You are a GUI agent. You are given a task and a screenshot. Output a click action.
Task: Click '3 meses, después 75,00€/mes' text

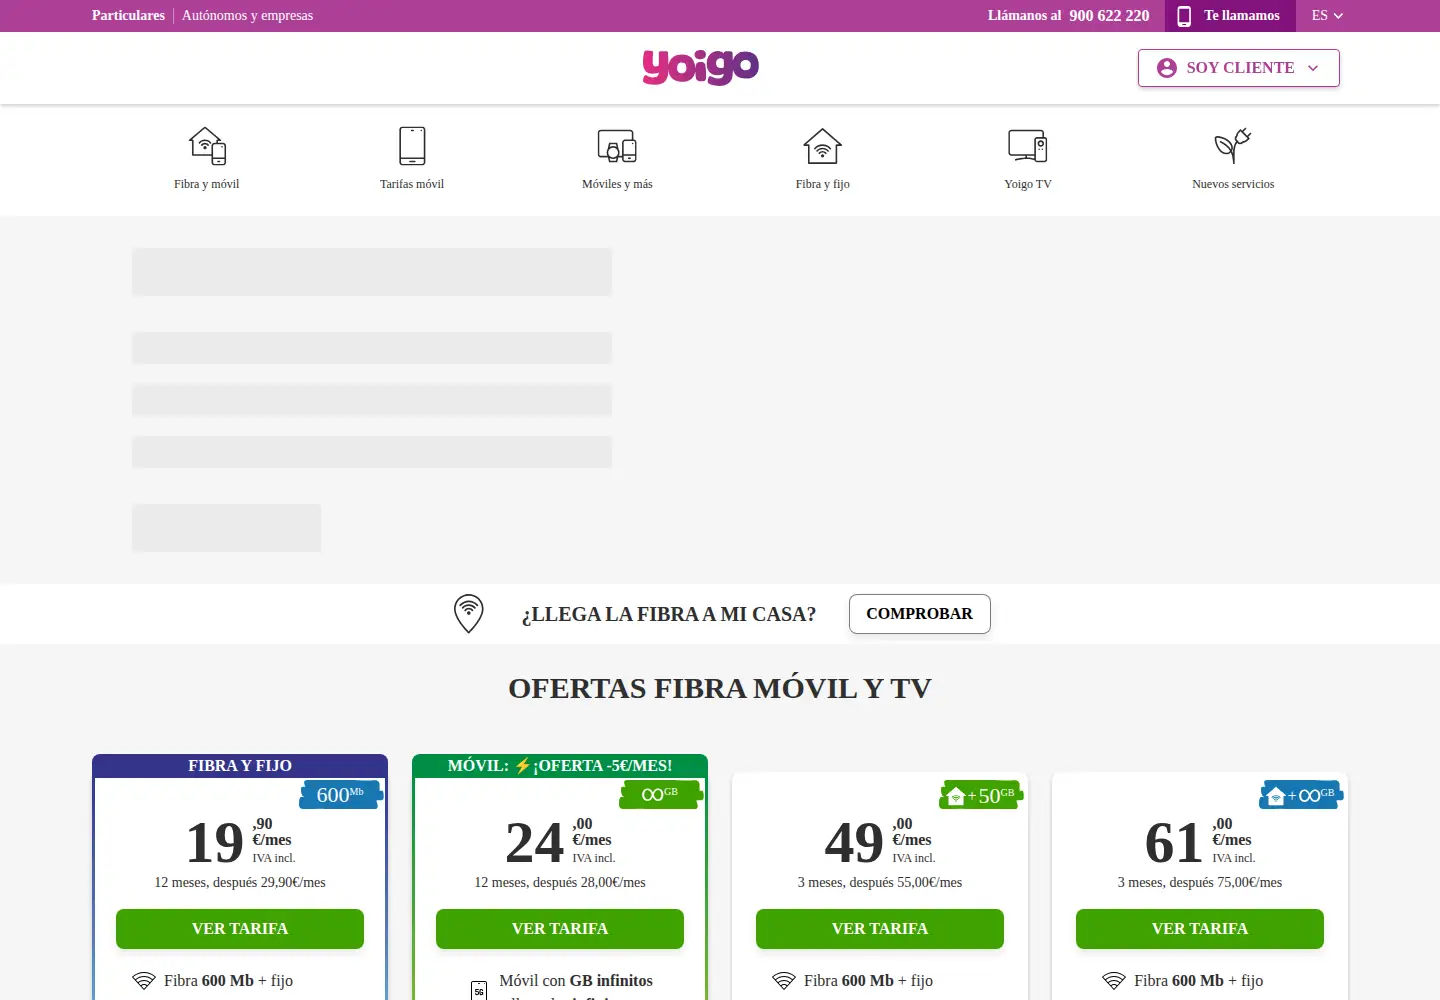[x=1200, y=883]
